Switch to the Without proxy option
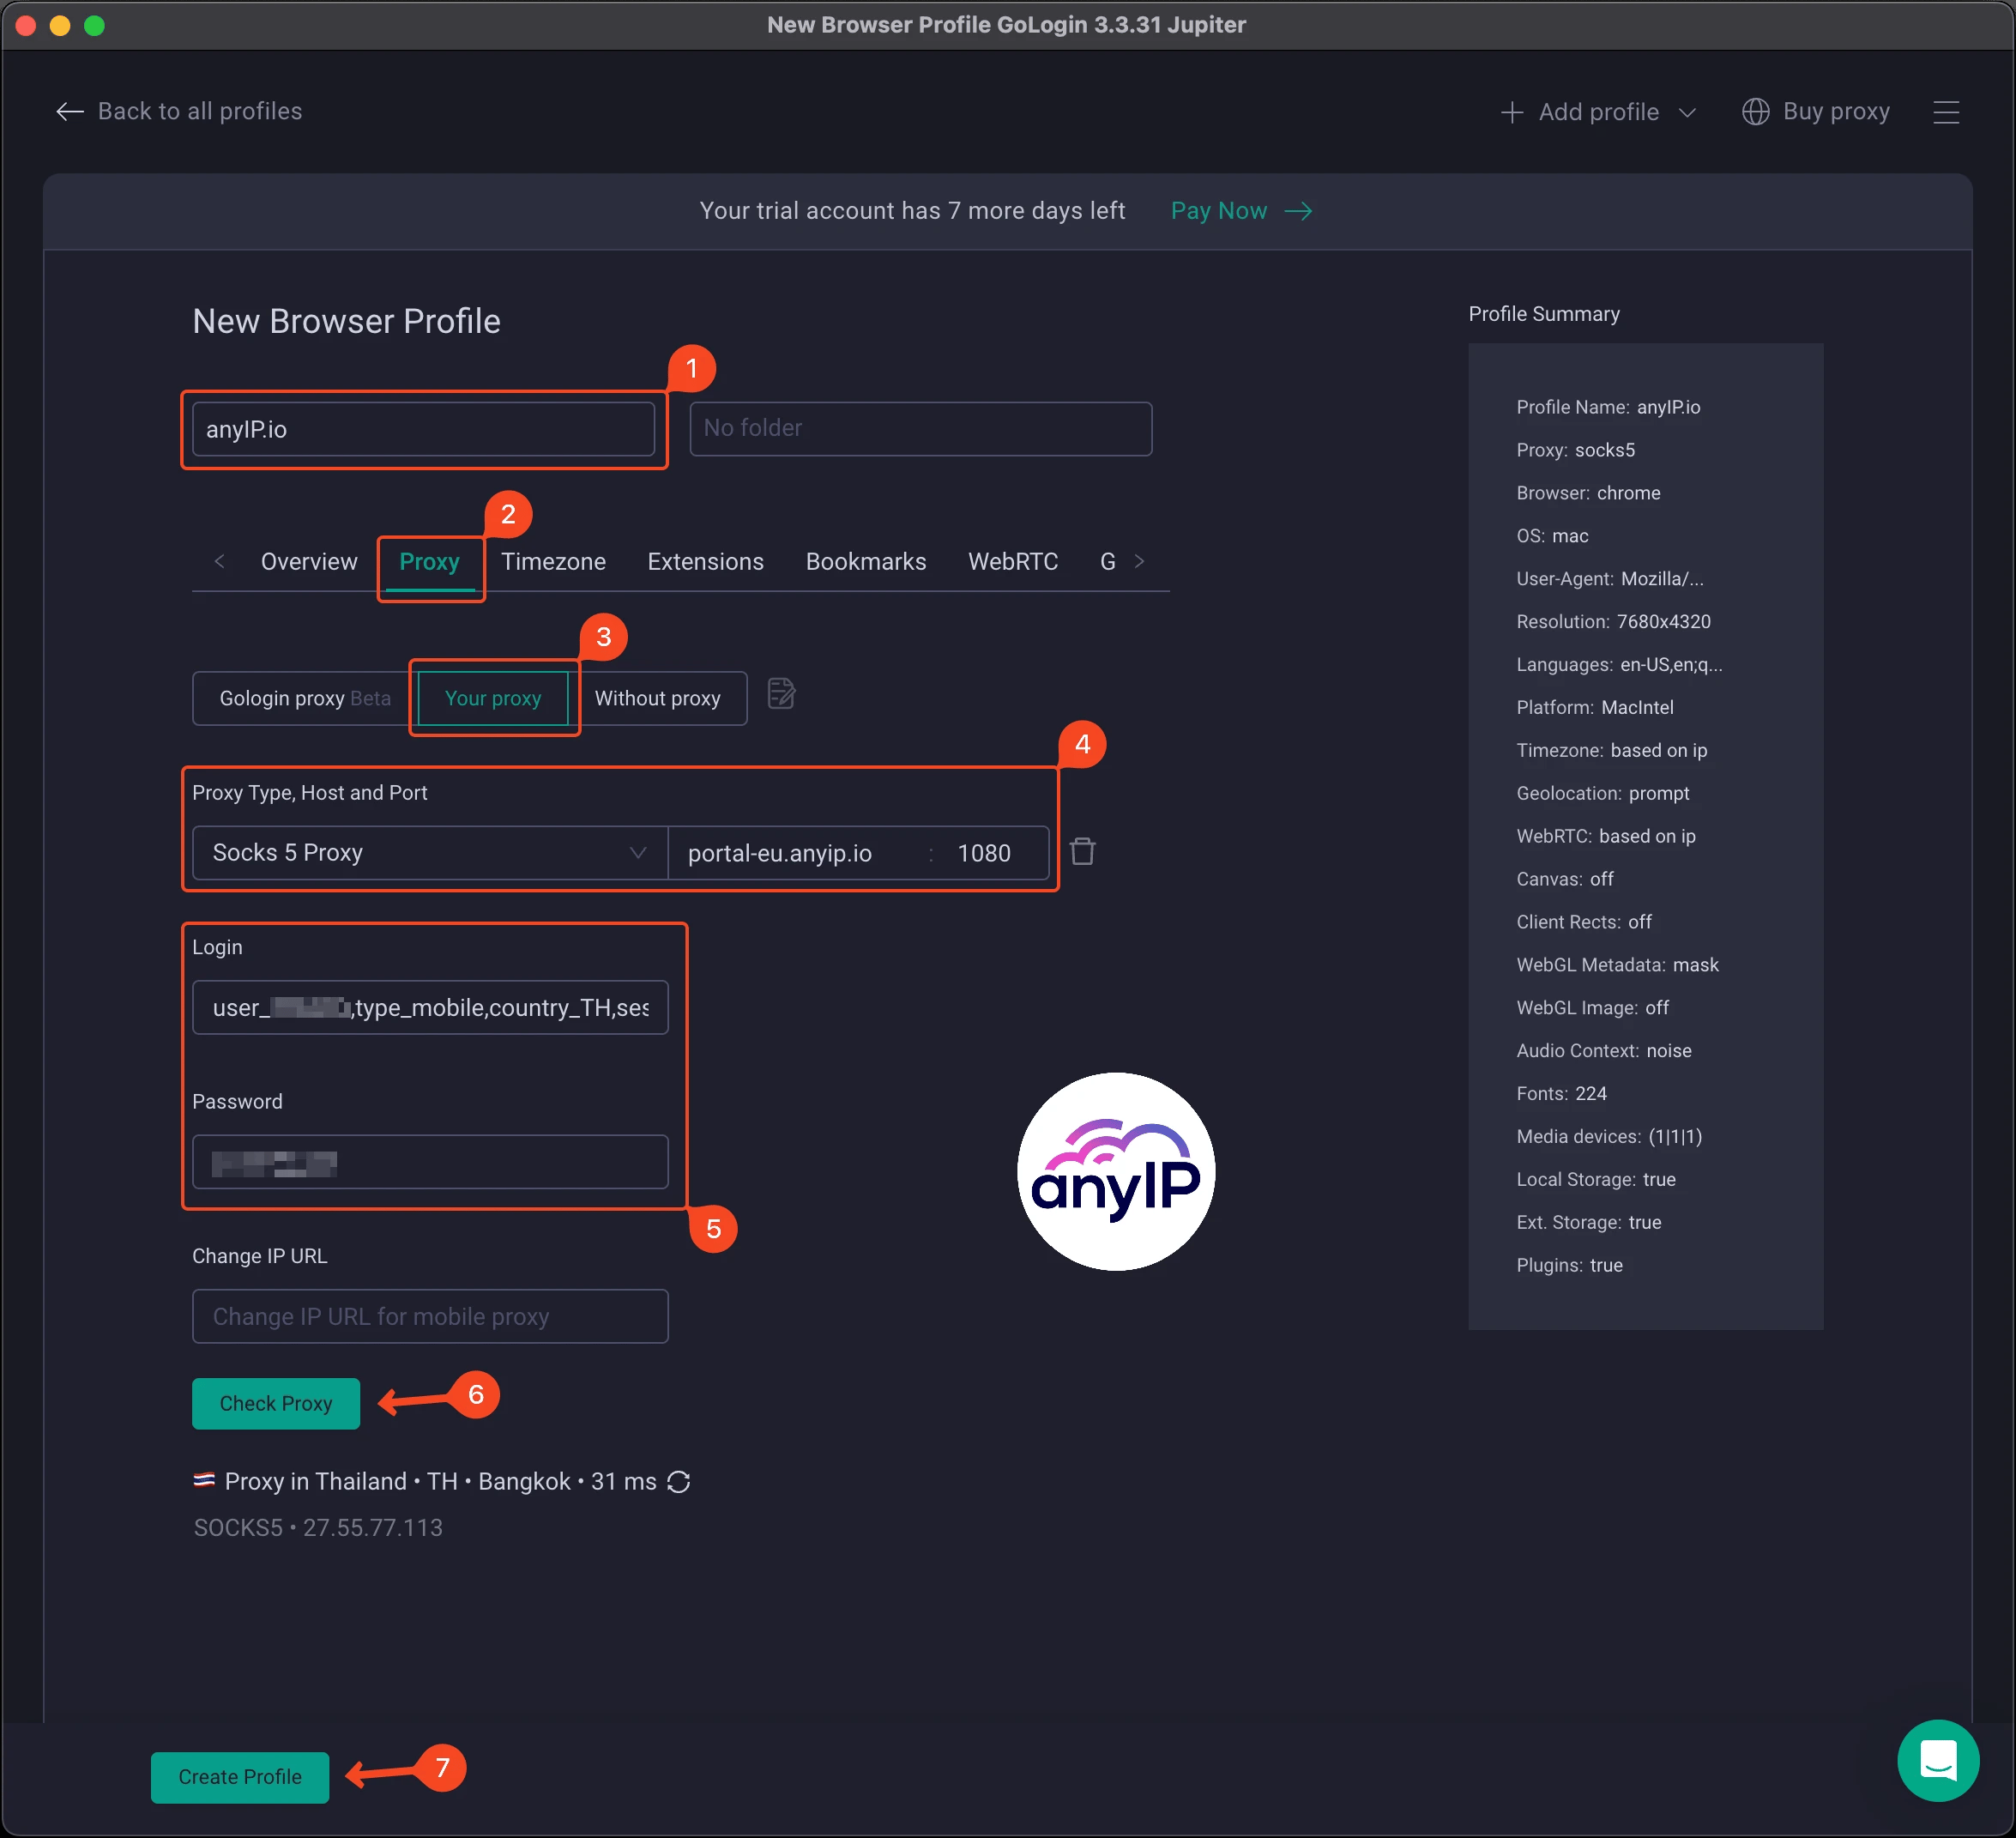The height and width of the screenshot is (1838, 2016). click(658, 698)
